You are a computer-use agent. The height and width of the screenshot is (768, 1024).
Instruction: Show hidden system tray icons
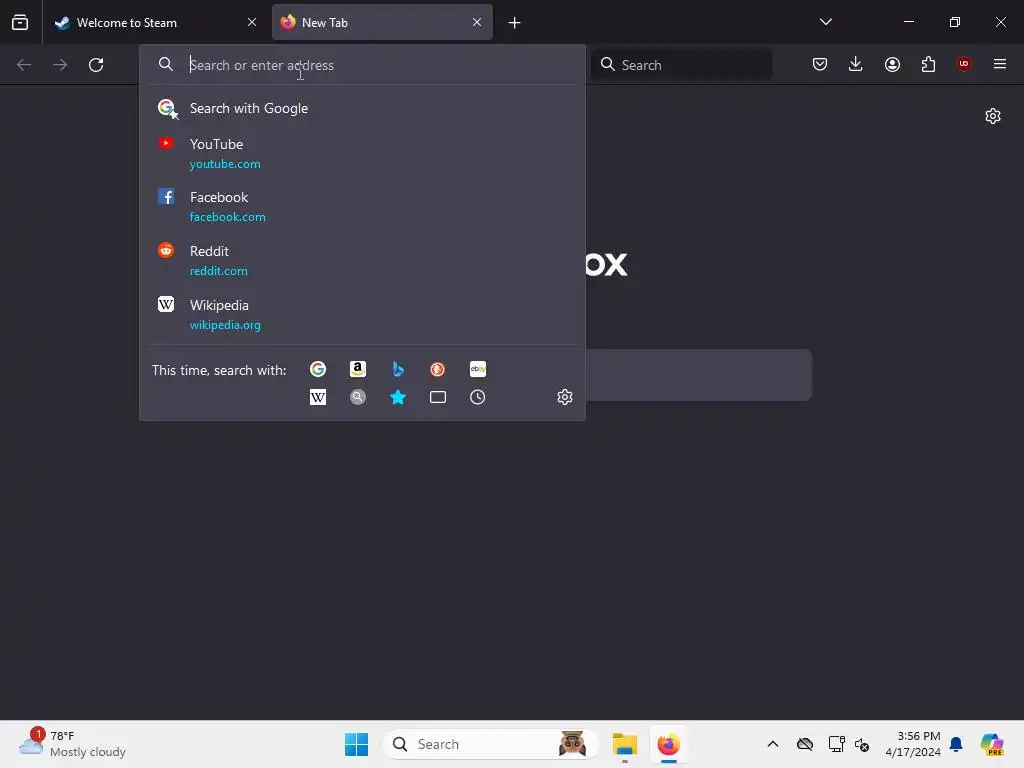click(773, 744)
